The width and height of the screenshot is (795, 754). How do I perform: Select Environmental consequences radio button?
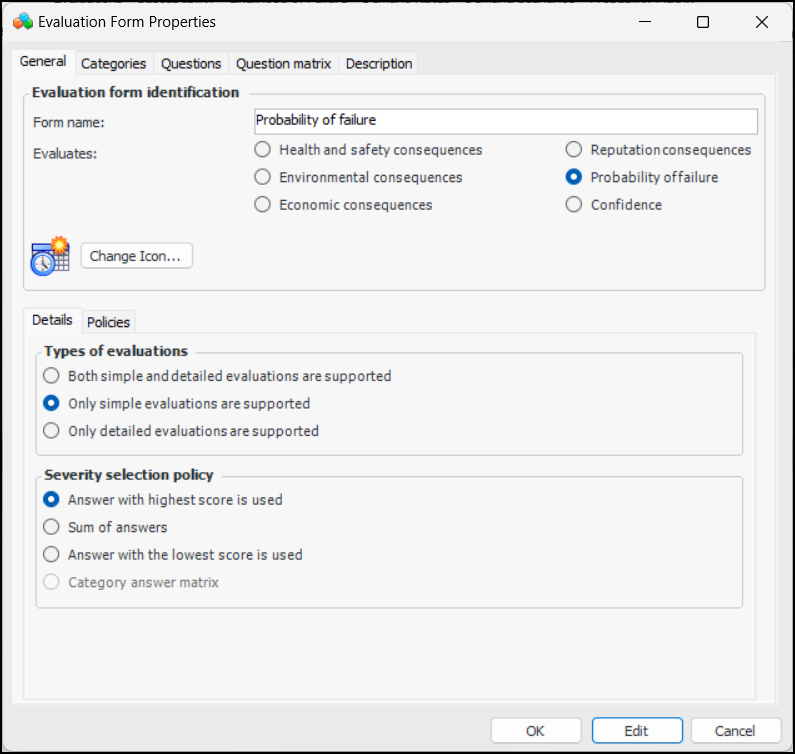(x=263, y=177)
